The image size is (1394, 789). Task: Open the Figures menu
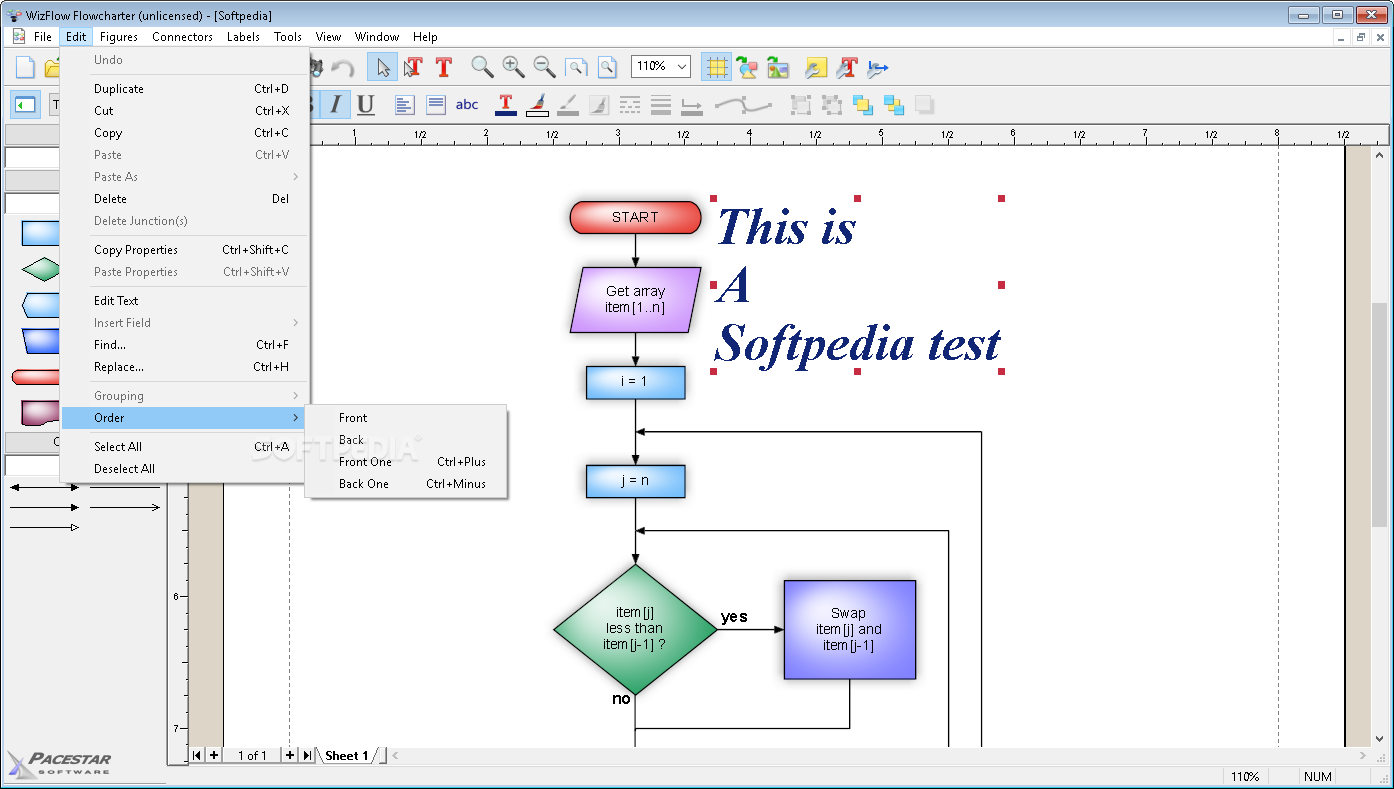click(x=119, y=37)
